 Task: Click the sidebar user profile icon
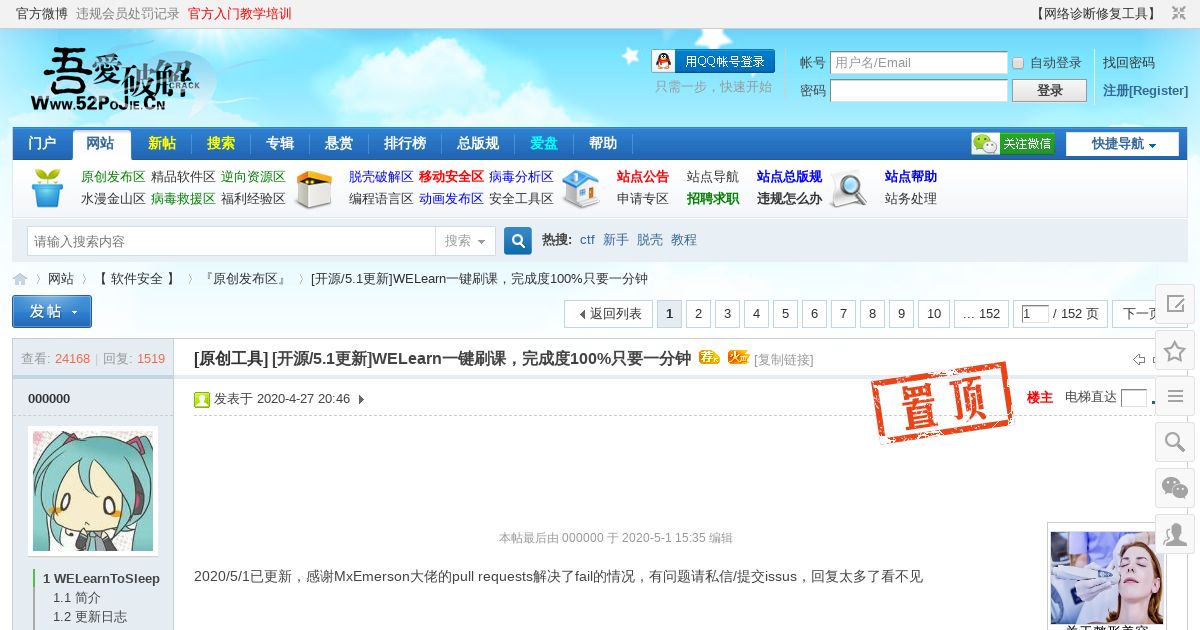coord(1175,534)
